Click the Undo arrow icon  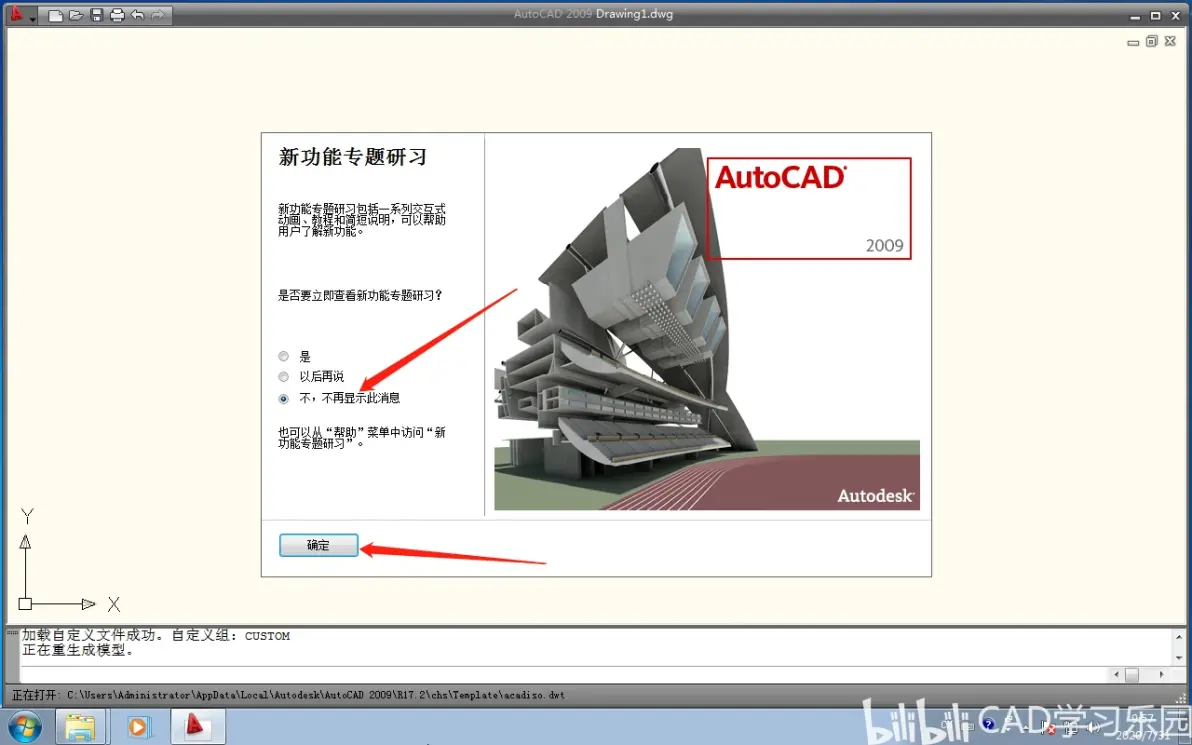tap(138, 15)
